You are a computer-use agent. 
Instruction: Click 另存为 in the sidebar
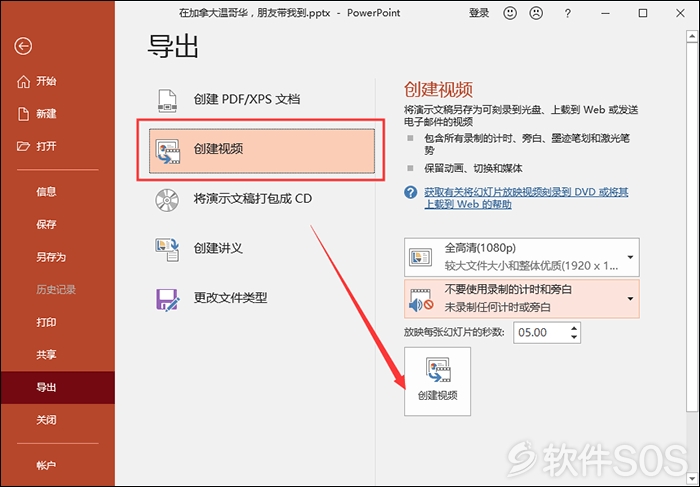[58, 257]
